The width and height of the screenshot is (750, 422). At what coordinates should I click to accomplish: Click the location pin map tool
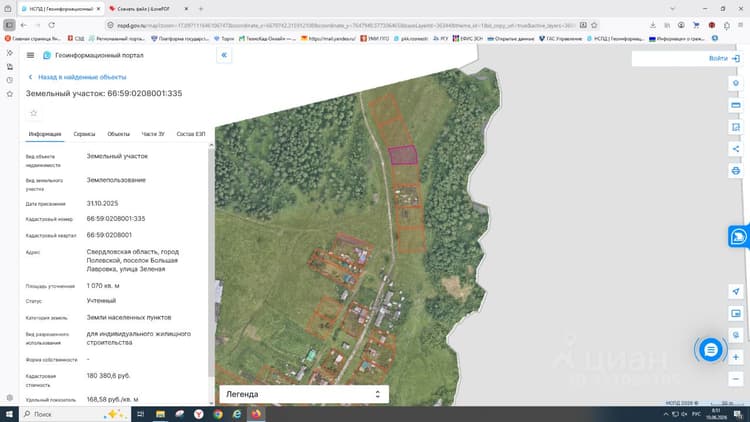pos(736,83)
